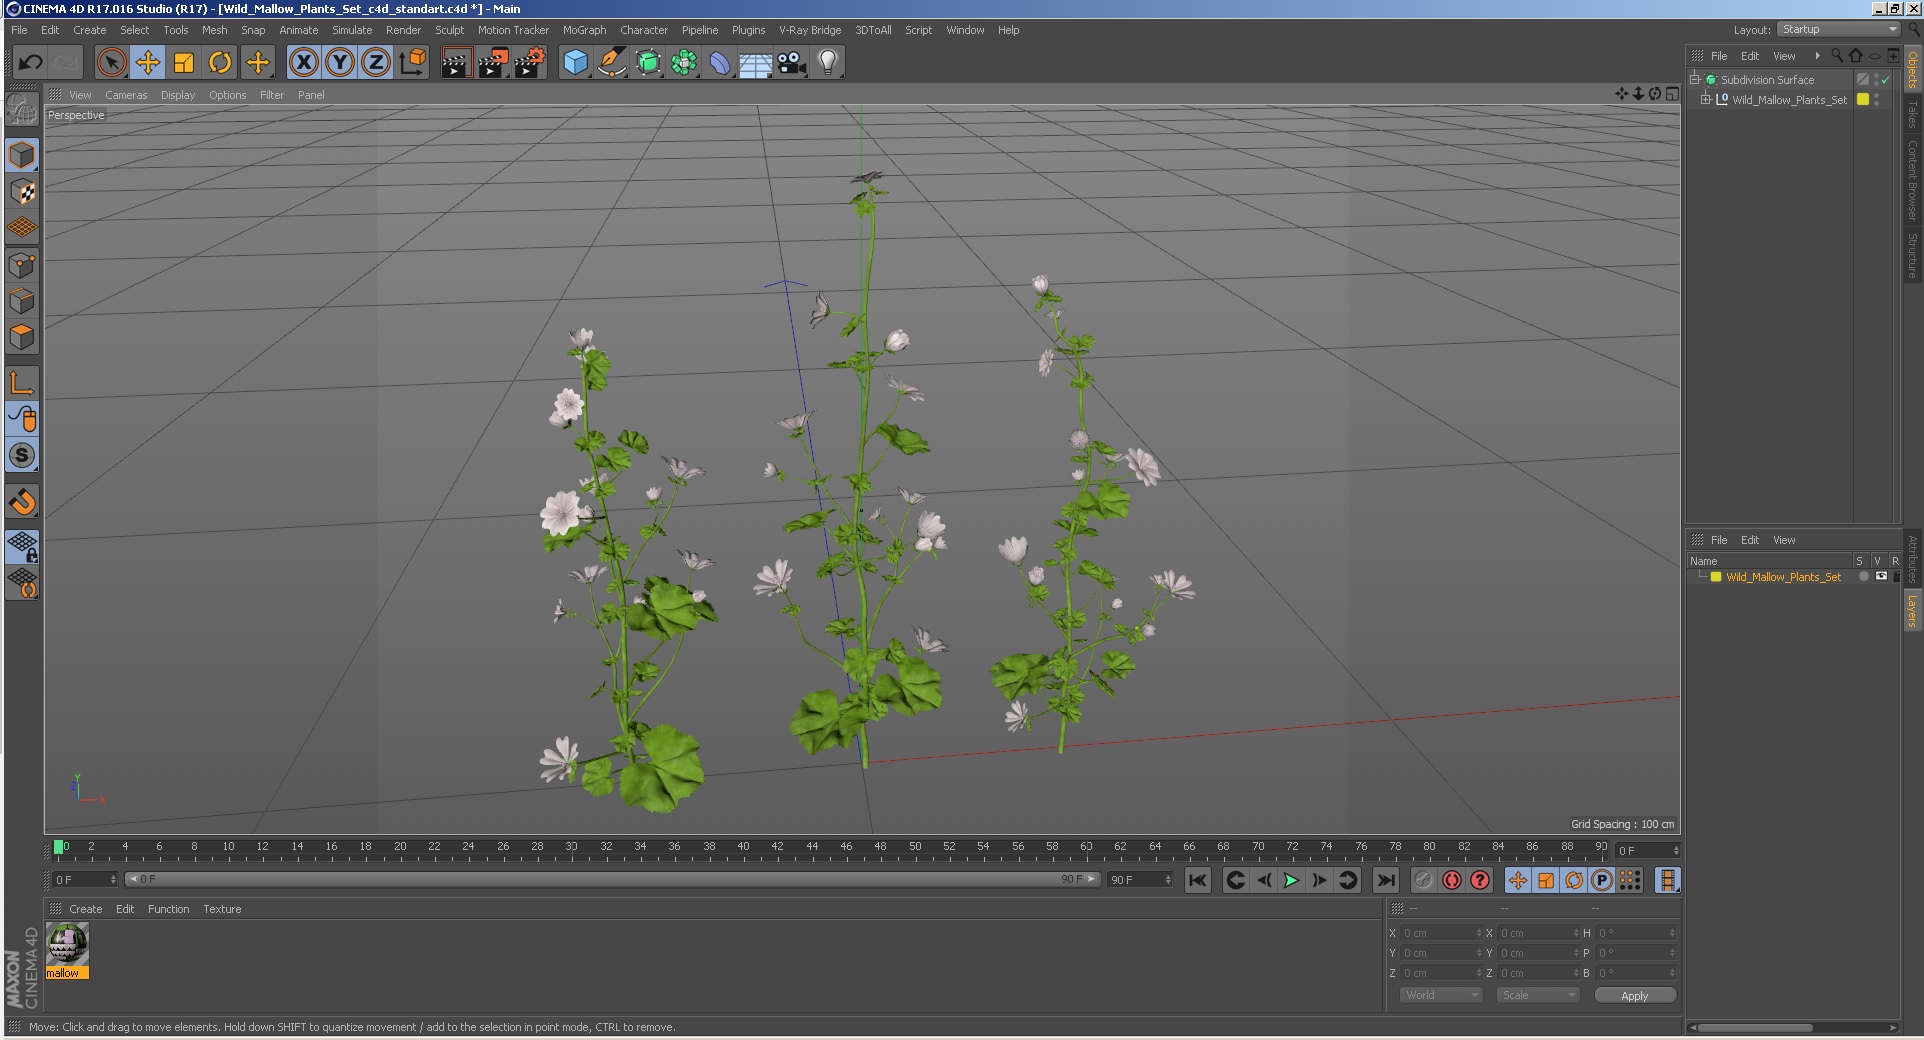Open the Sculpt menu

point(449,30)
